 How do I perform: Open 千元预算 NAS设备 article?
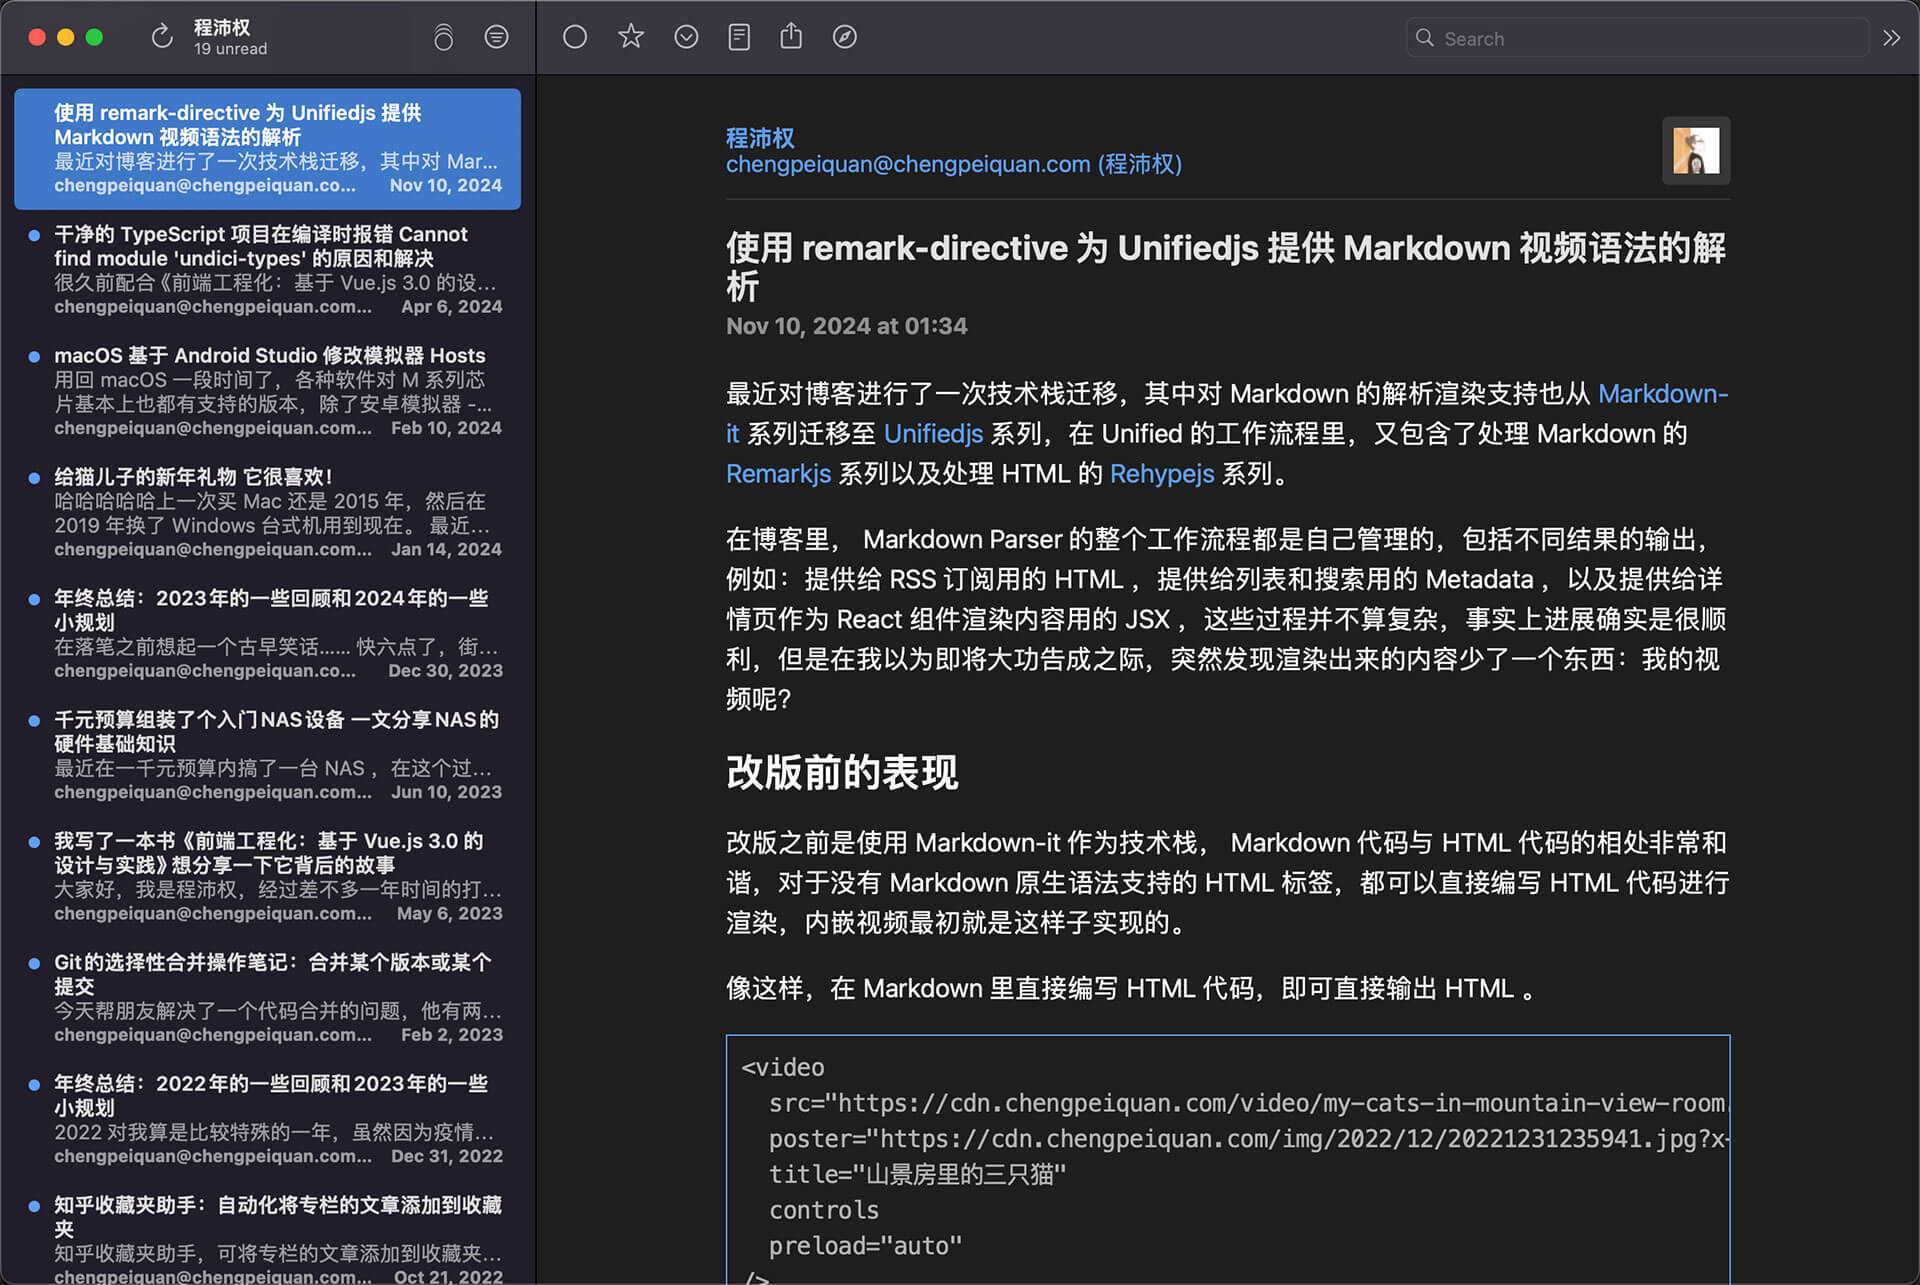click(267, 755)
